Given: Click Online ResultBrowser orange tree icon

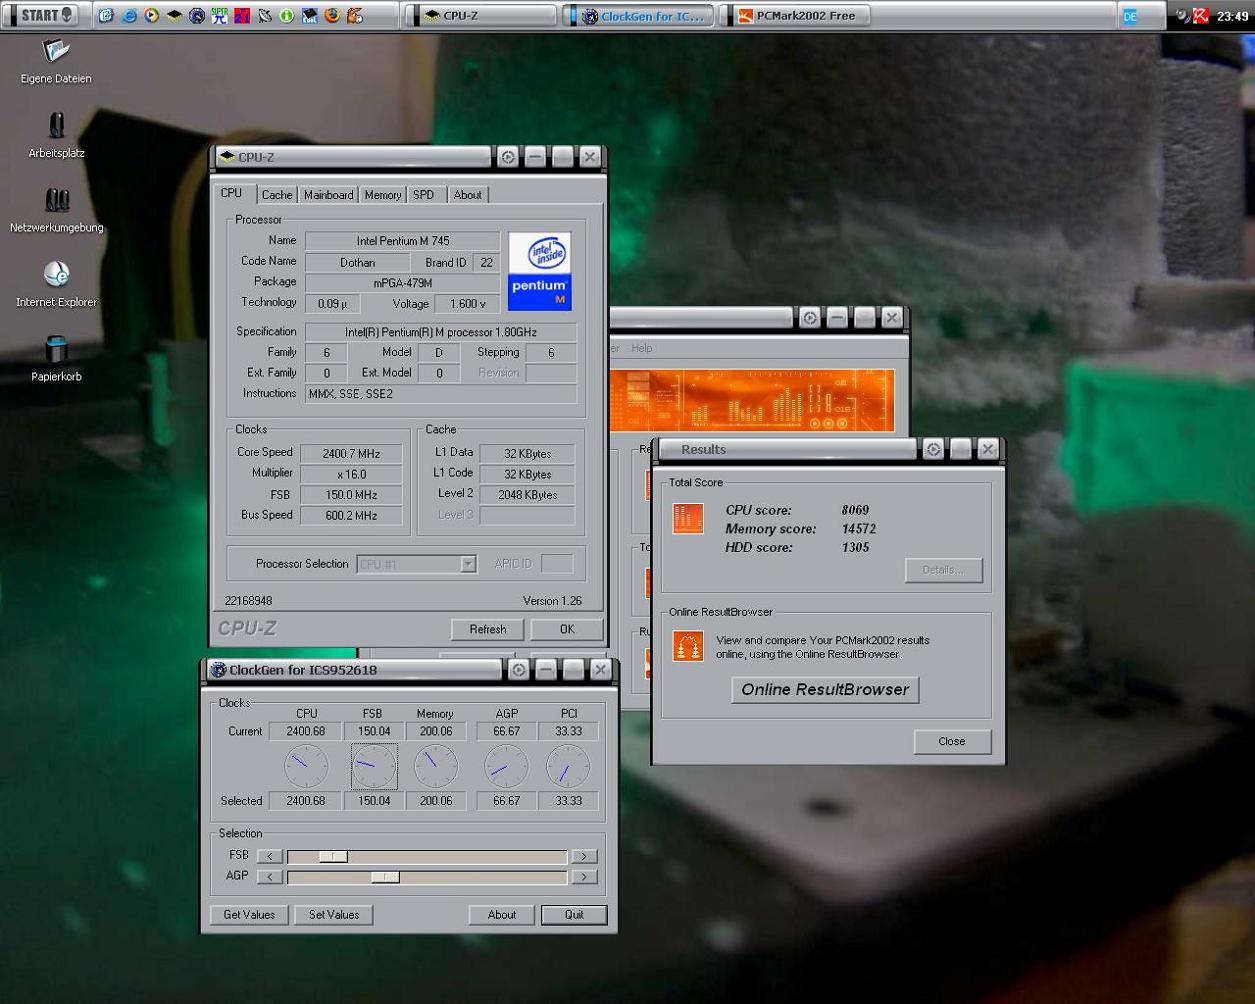Looking at the screenshot, I should click(x=688, y=646).
